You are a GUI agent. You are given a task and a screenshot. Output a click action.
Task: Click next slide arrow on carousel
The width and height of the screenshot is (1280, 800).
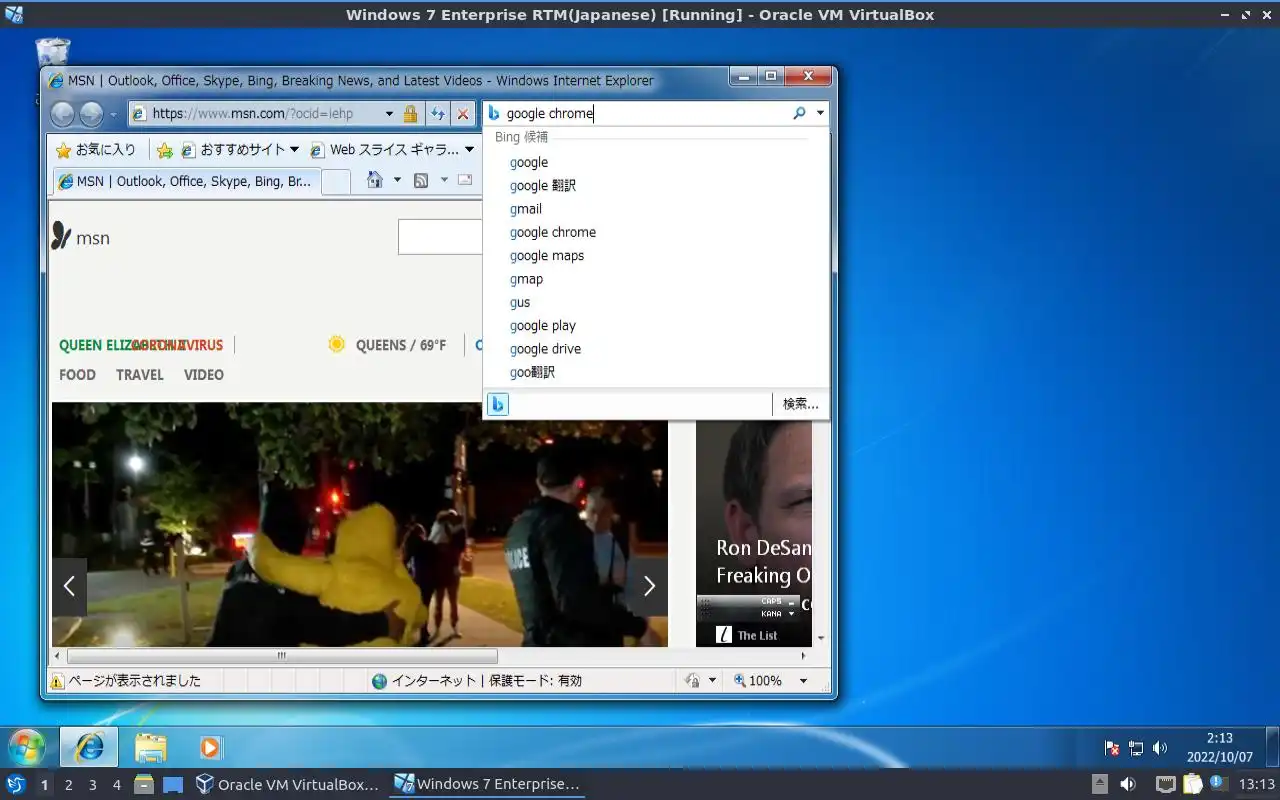(649, 587)
